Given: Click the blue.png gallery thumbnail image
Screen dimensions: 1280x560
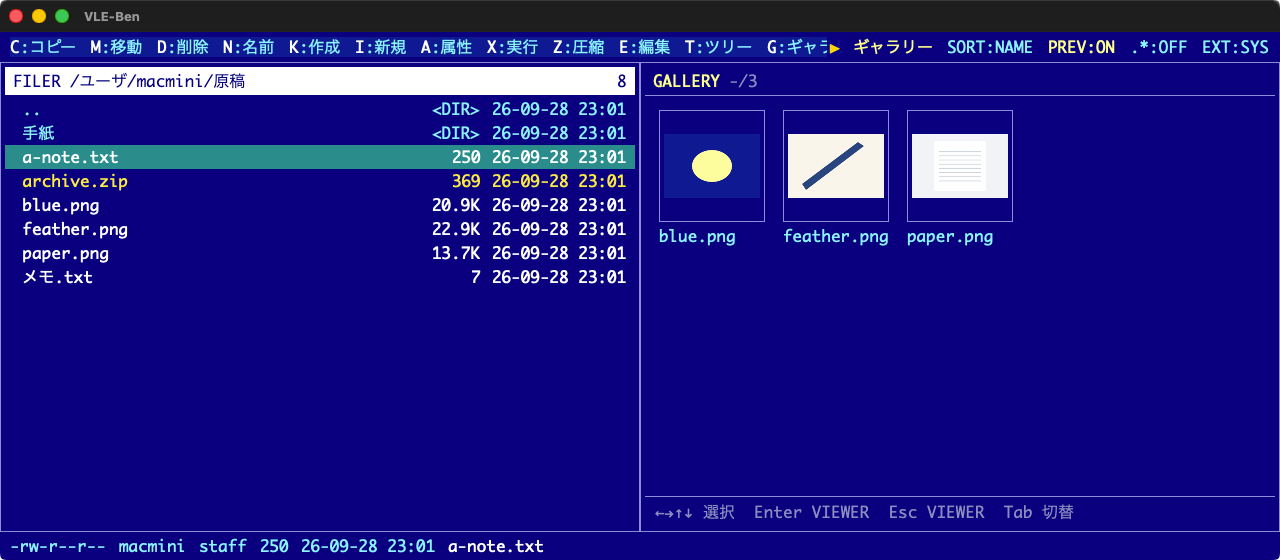Looking at the screenshot, I should 712,166.
